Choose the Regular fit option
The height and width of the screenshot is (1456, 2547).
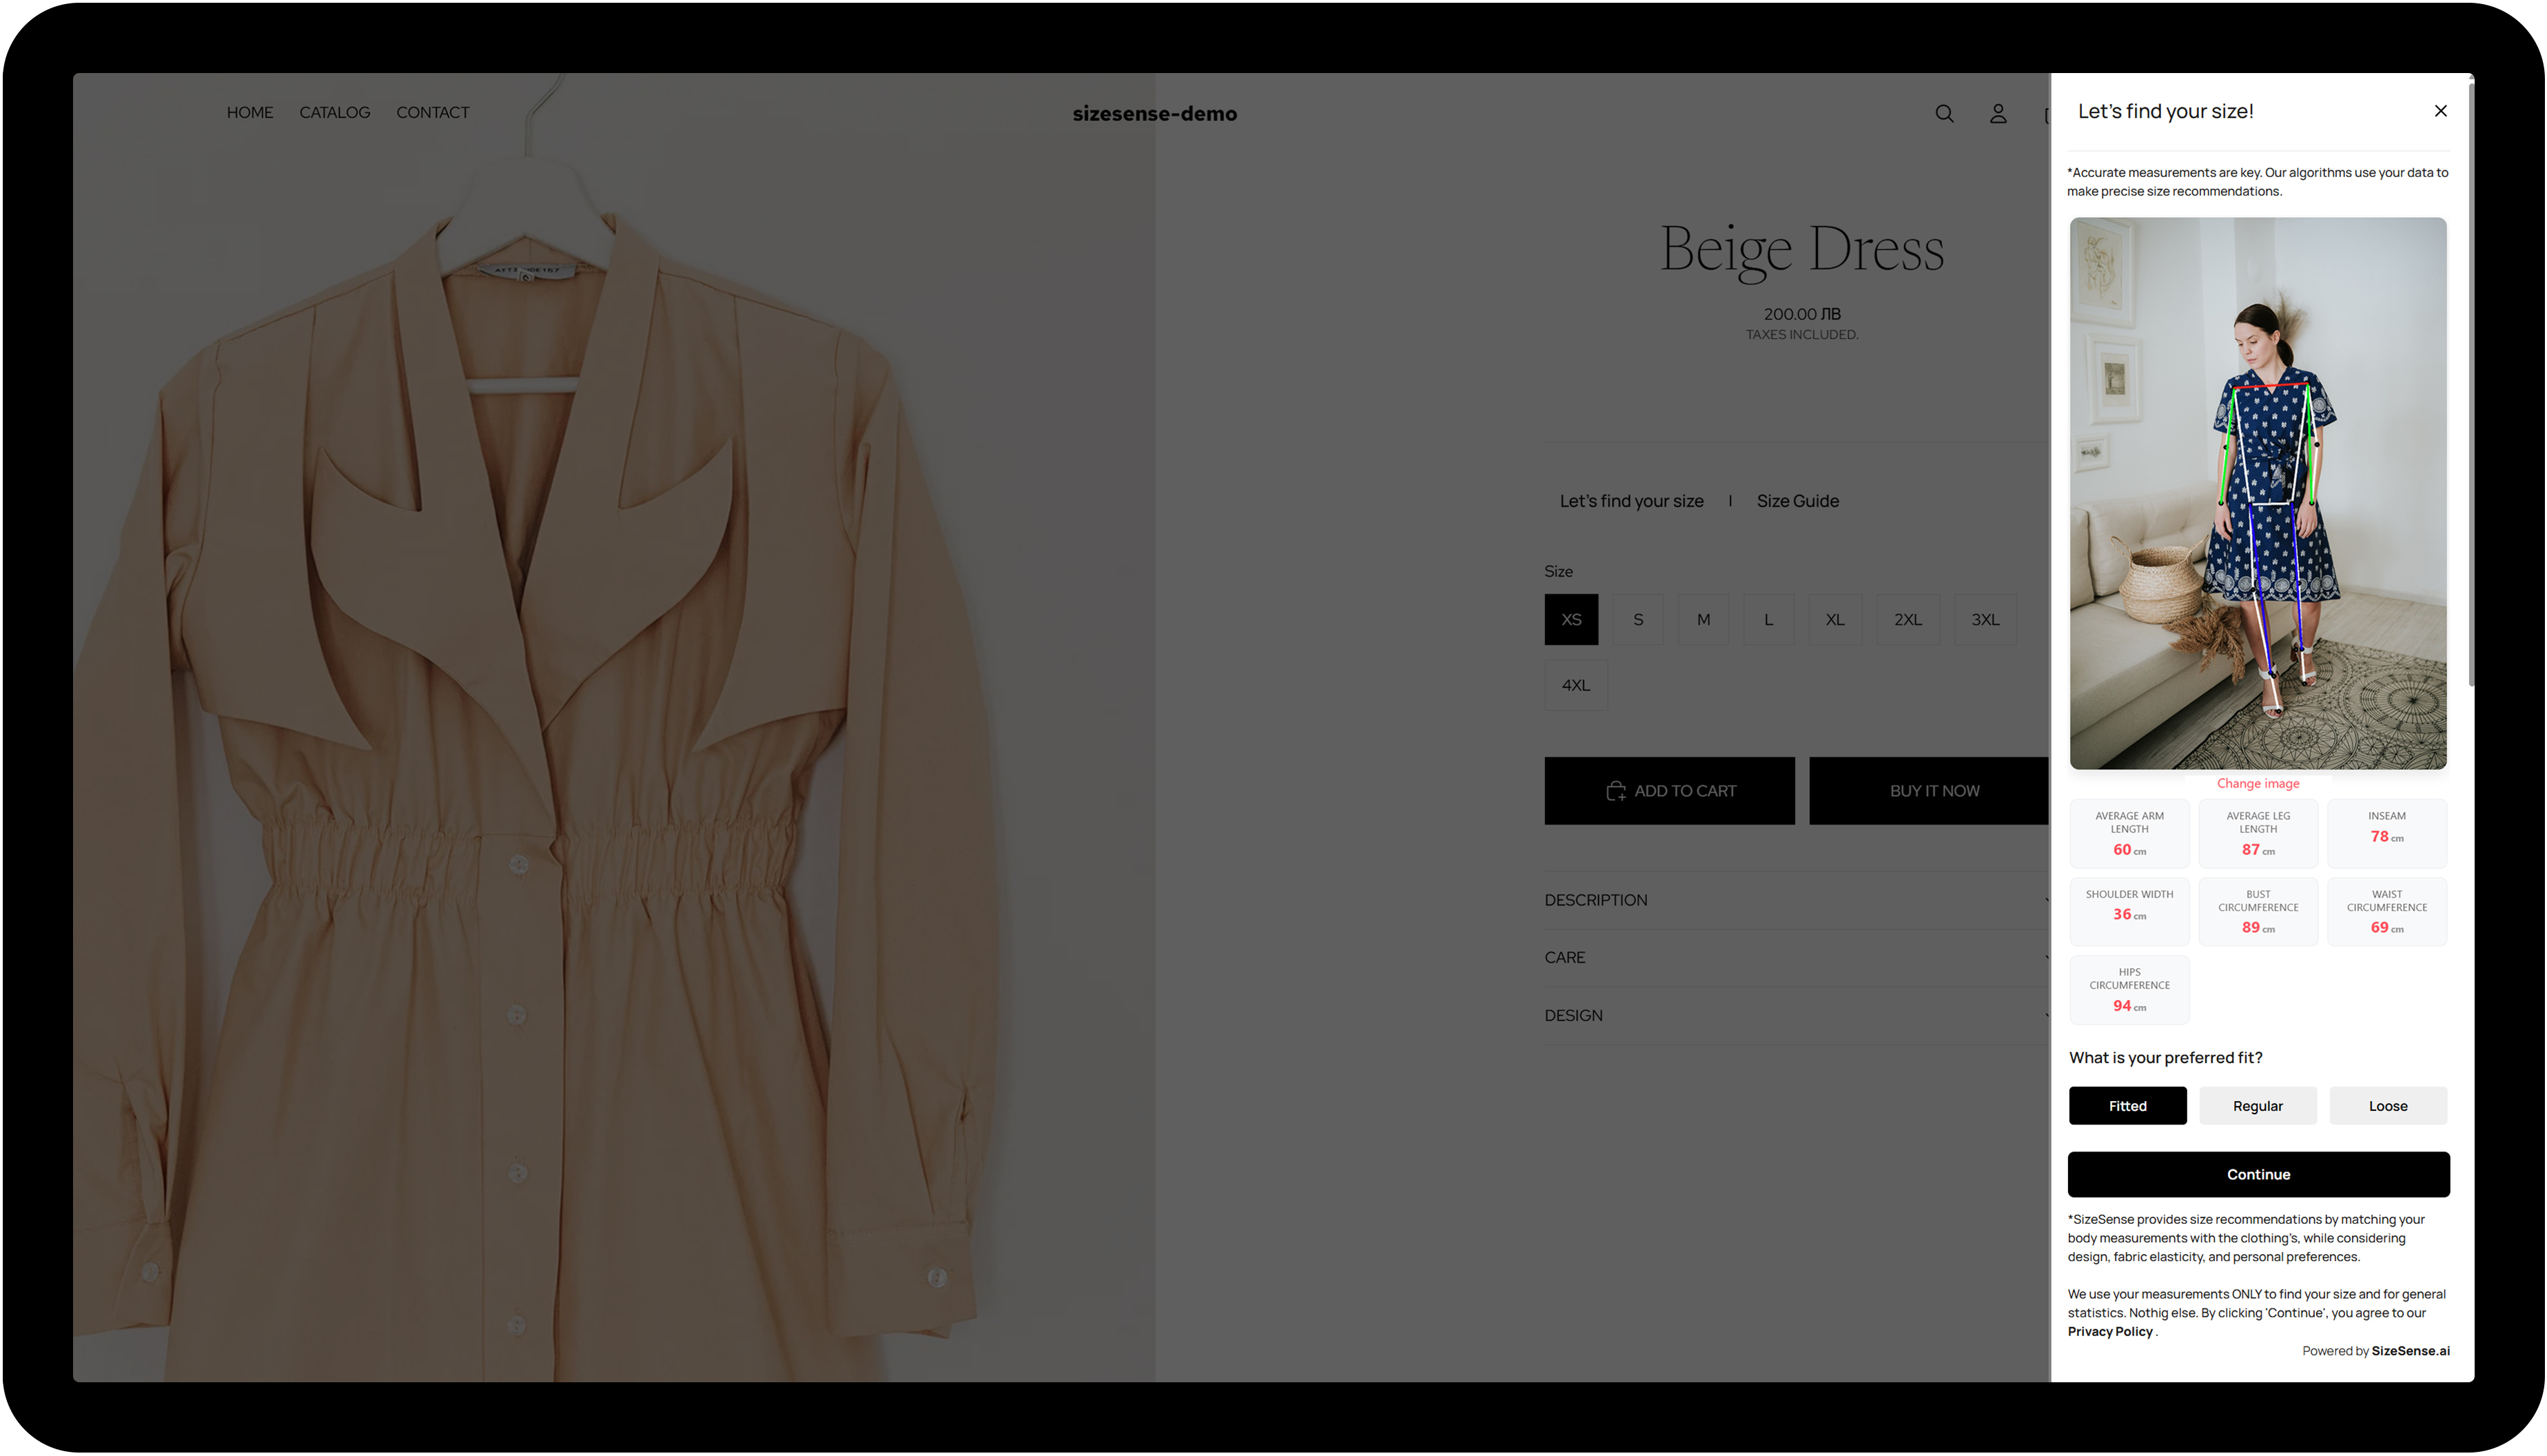2257,1106
